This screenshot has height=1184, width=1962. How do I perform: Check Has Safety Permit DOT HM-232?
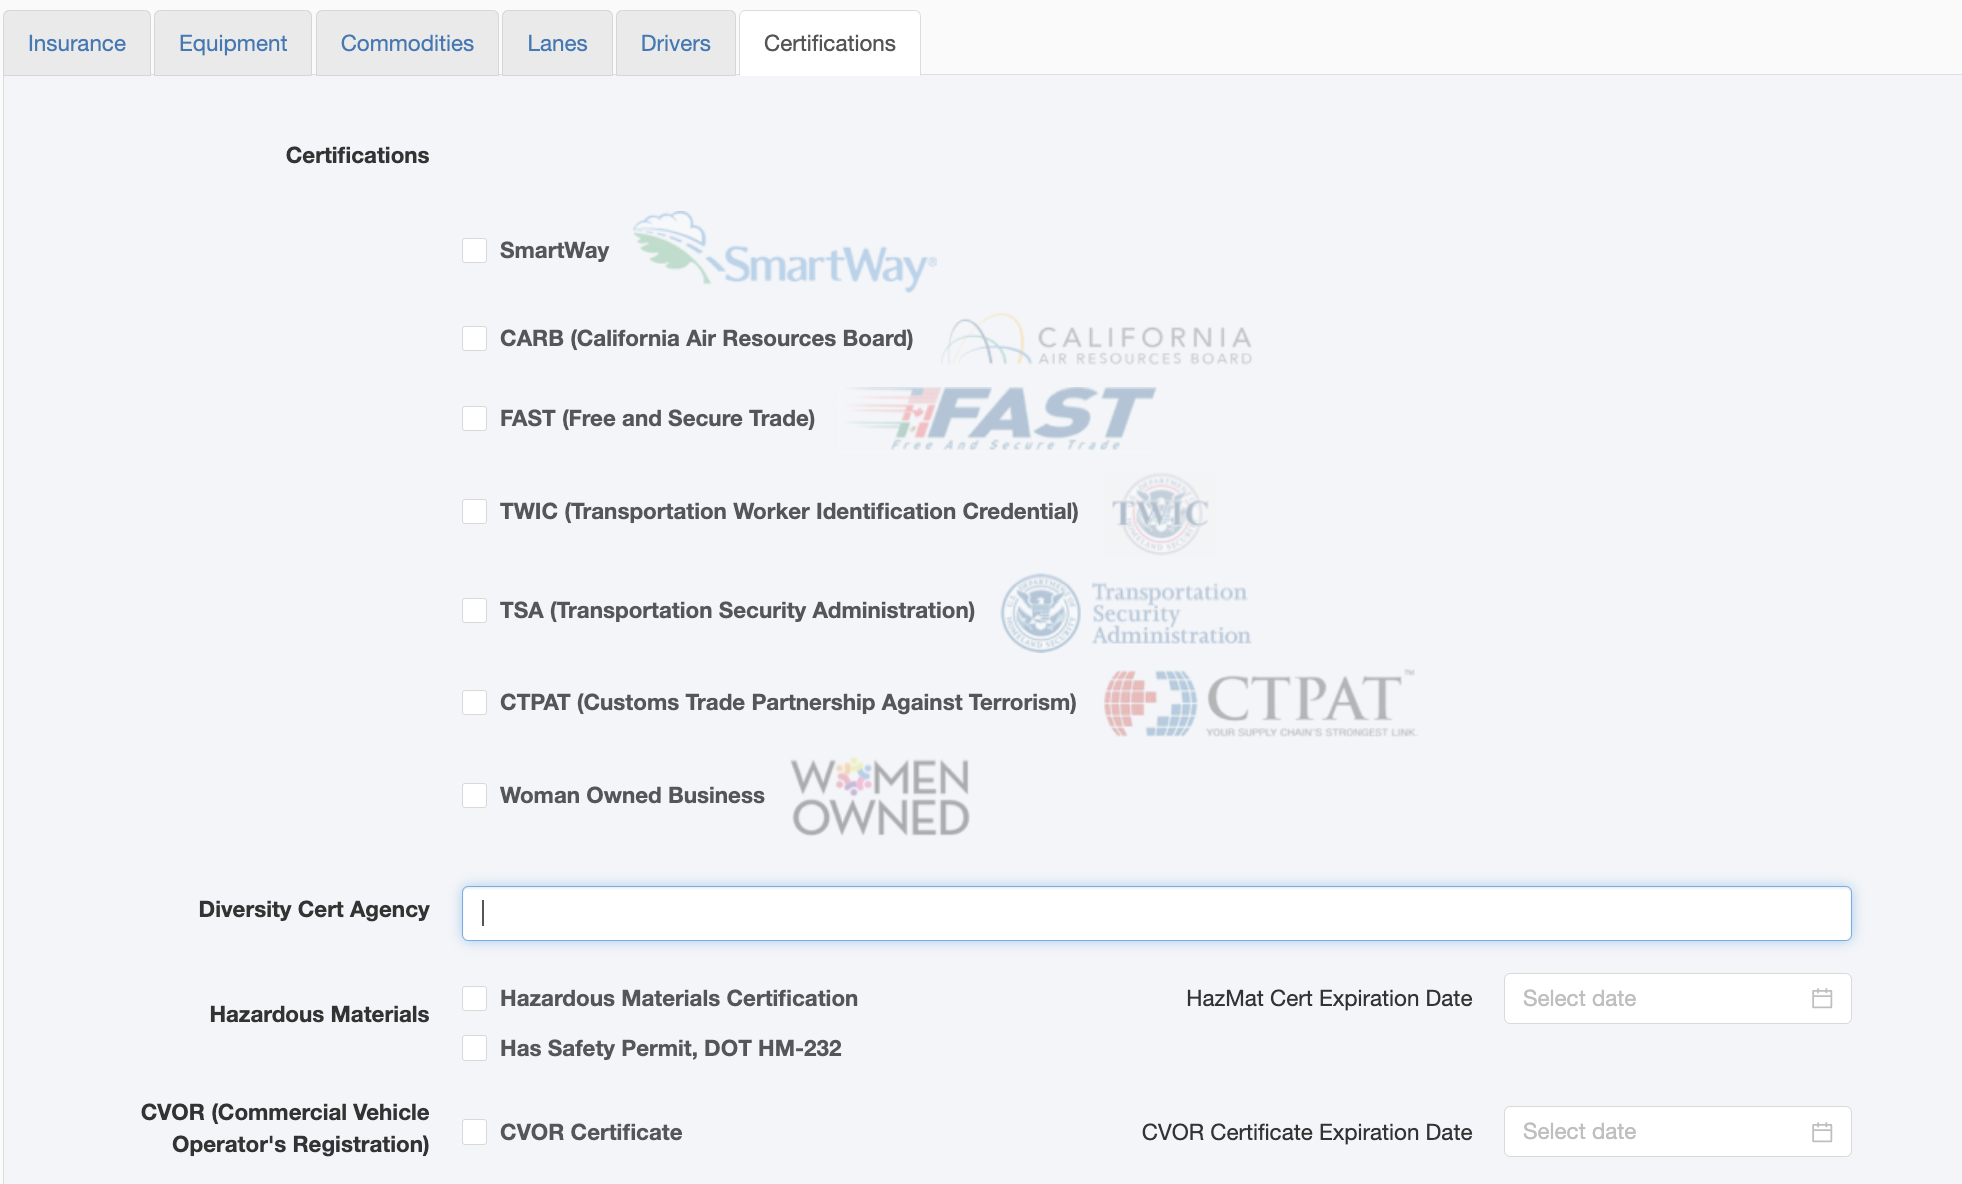pos(475,1048)
